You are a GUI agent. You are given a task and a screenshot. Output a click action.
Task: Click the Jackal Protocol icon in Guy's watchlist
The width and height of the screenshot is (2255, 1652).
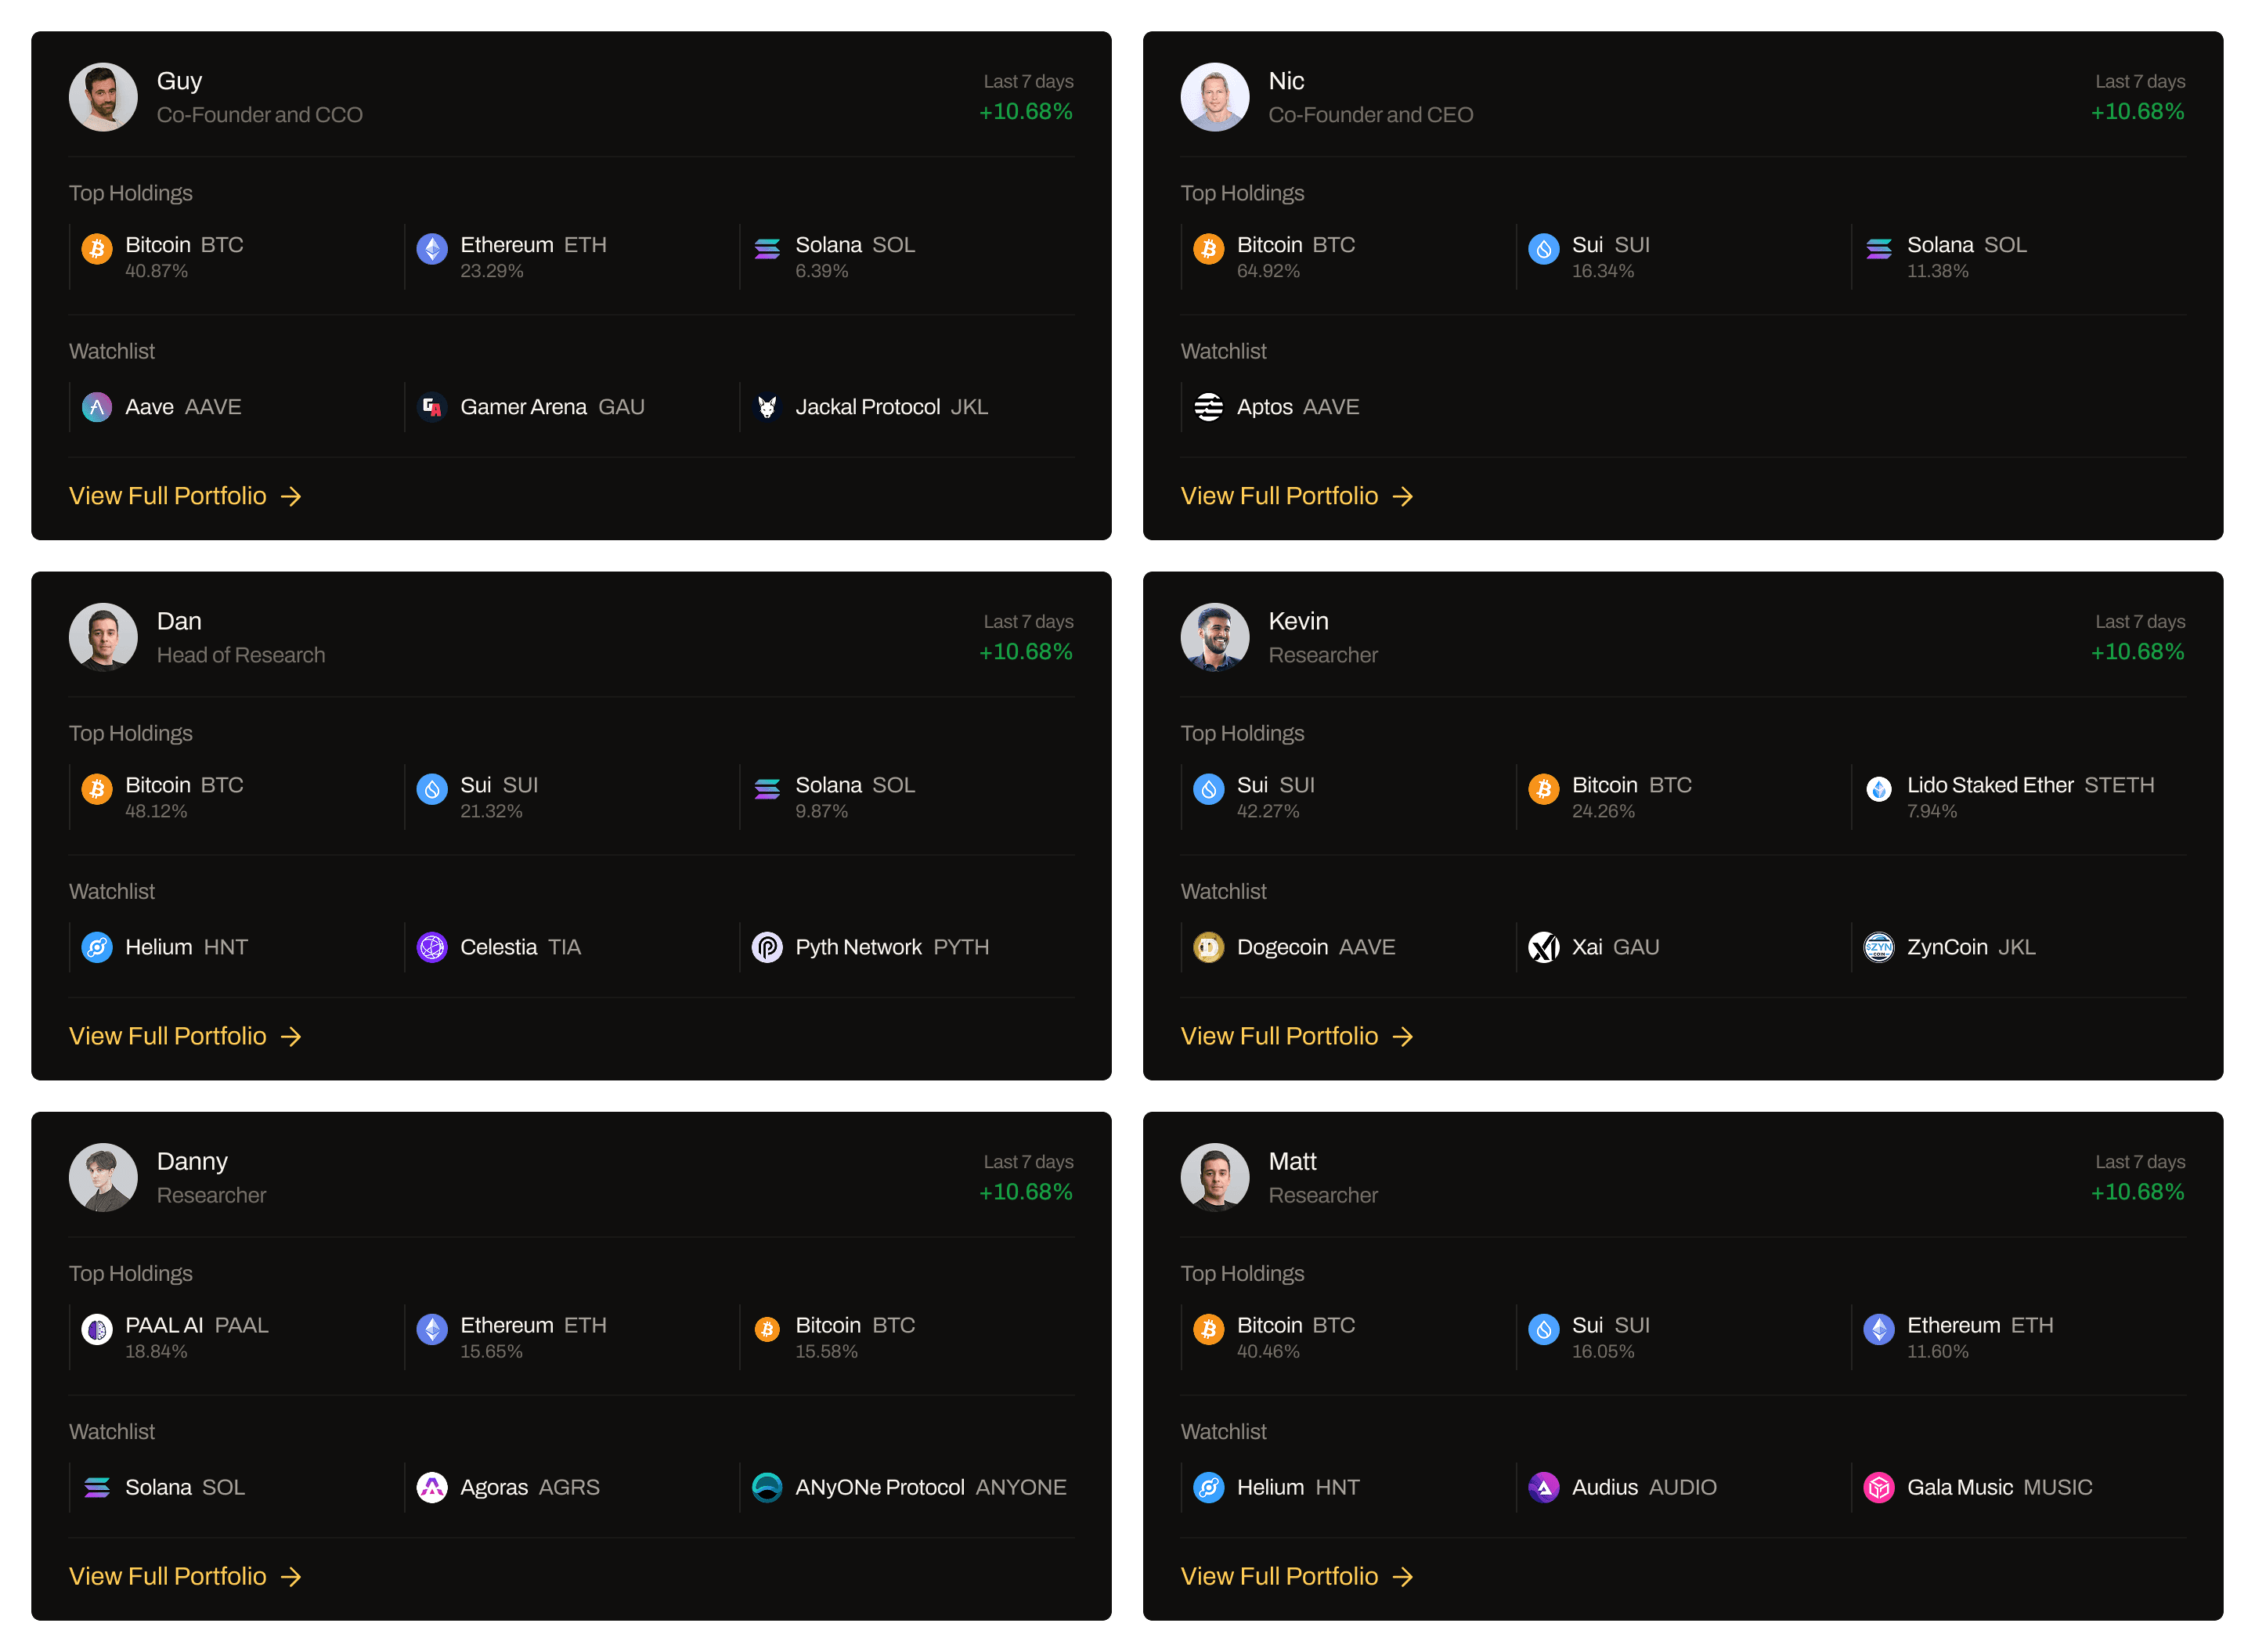[767, 407]
